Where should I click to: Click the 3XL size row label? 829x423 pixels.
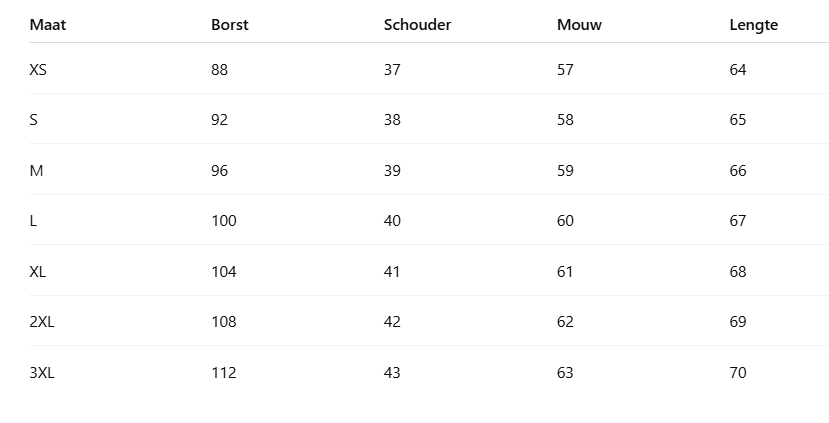pos(42,373)
